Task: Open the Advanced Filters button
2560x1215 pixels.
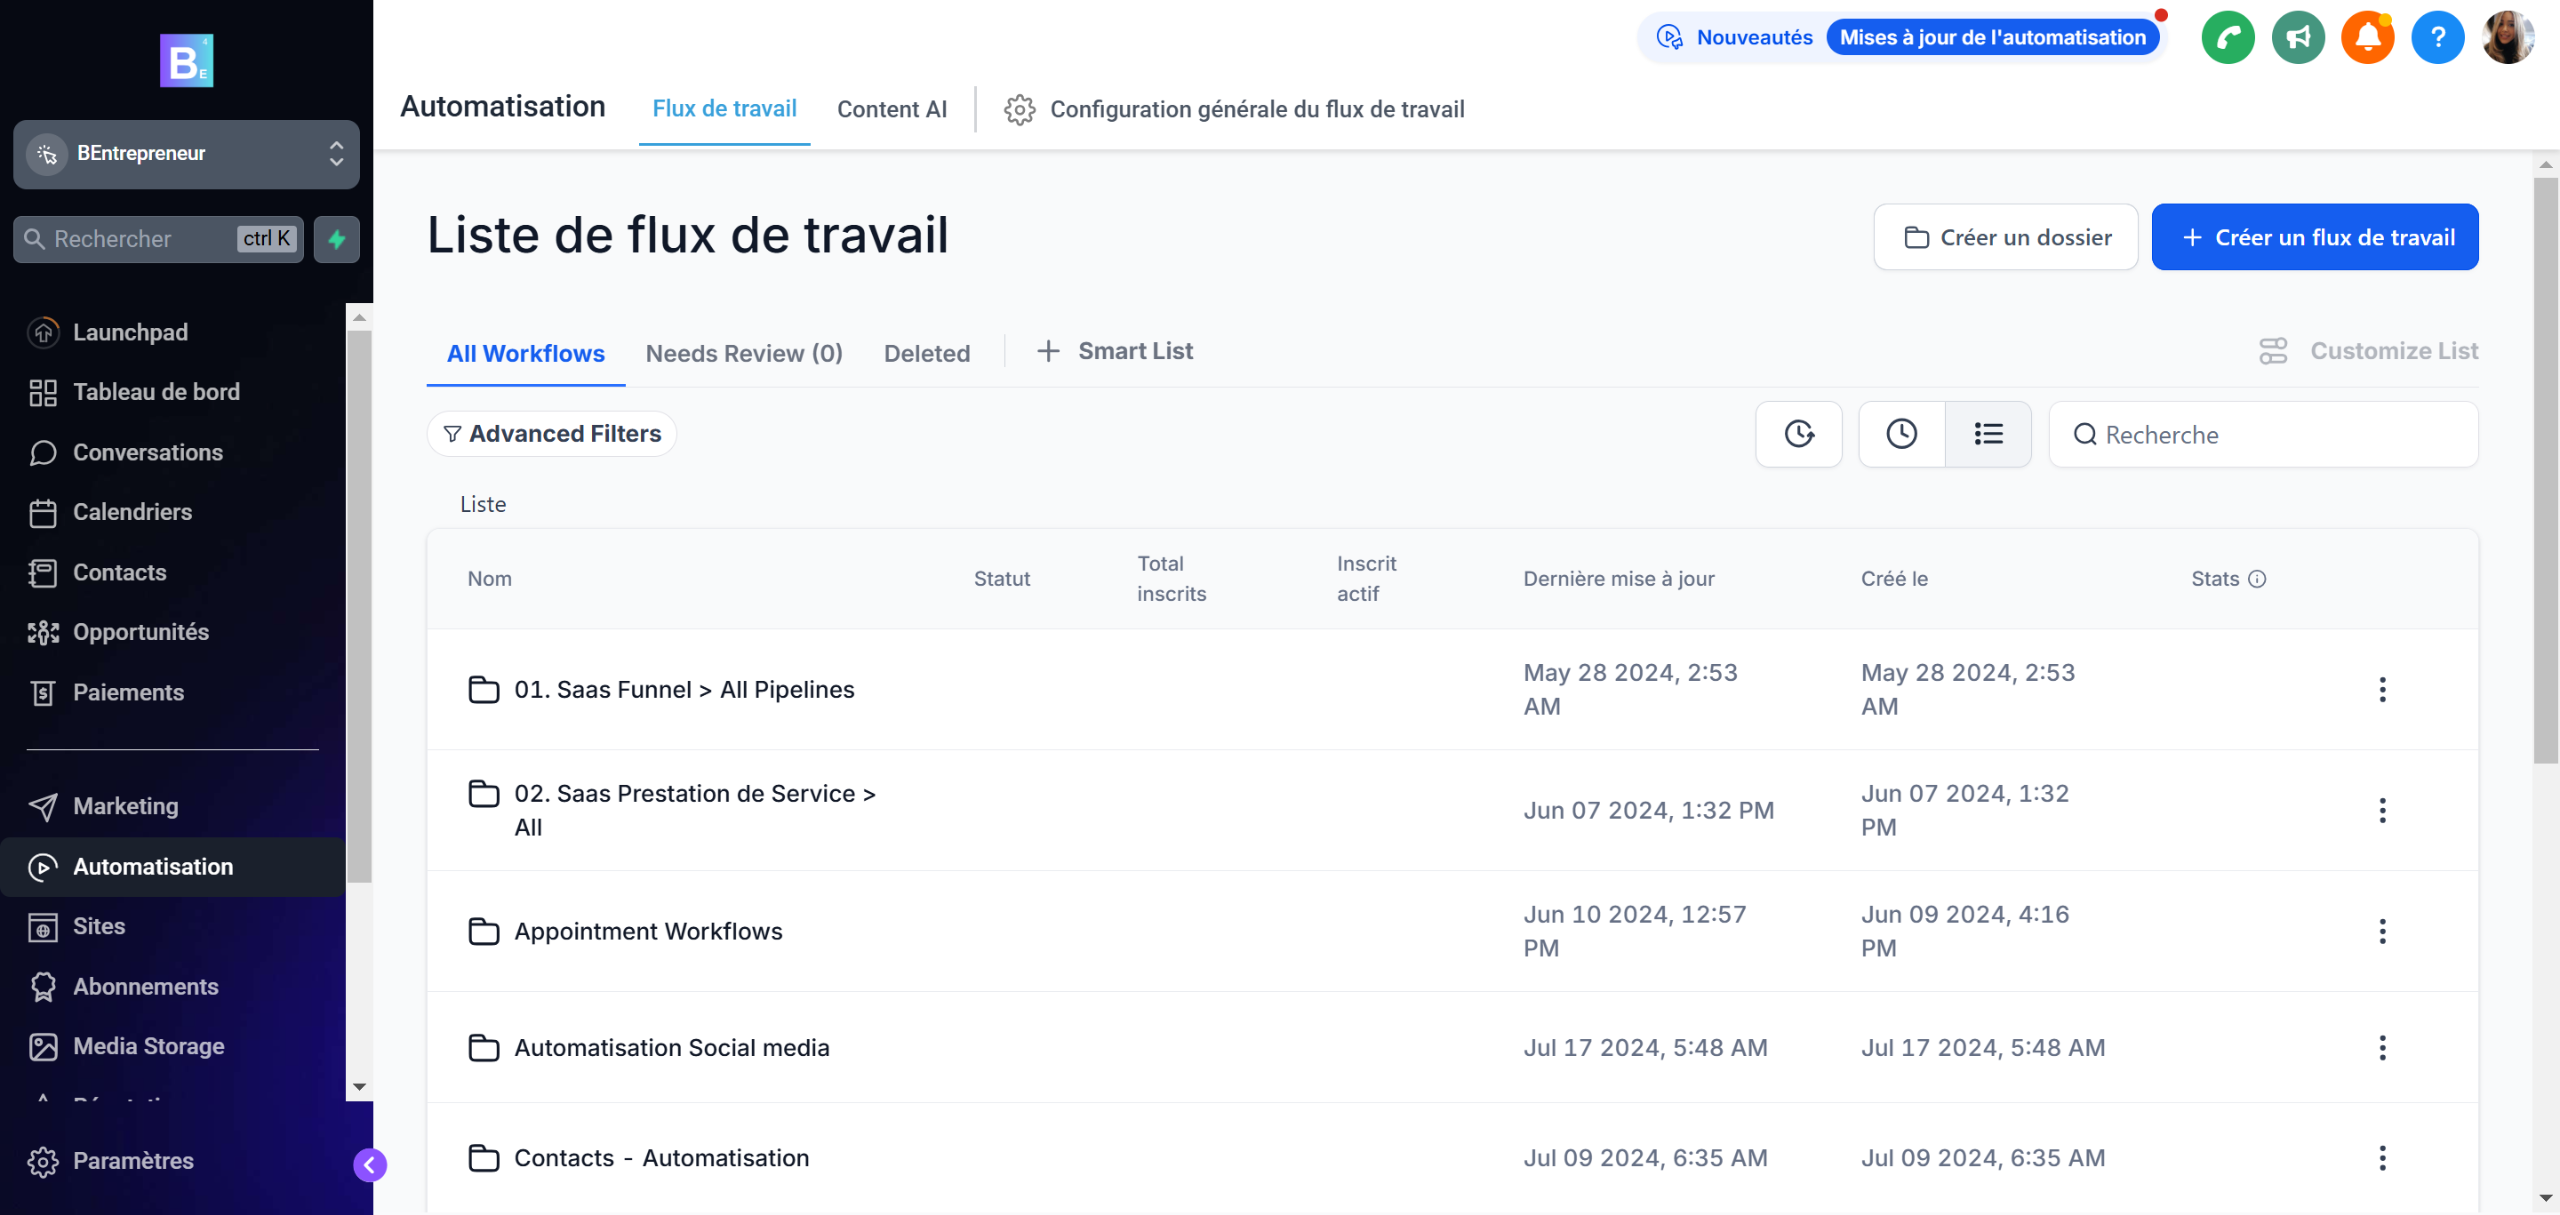Action: coord(552,434)
